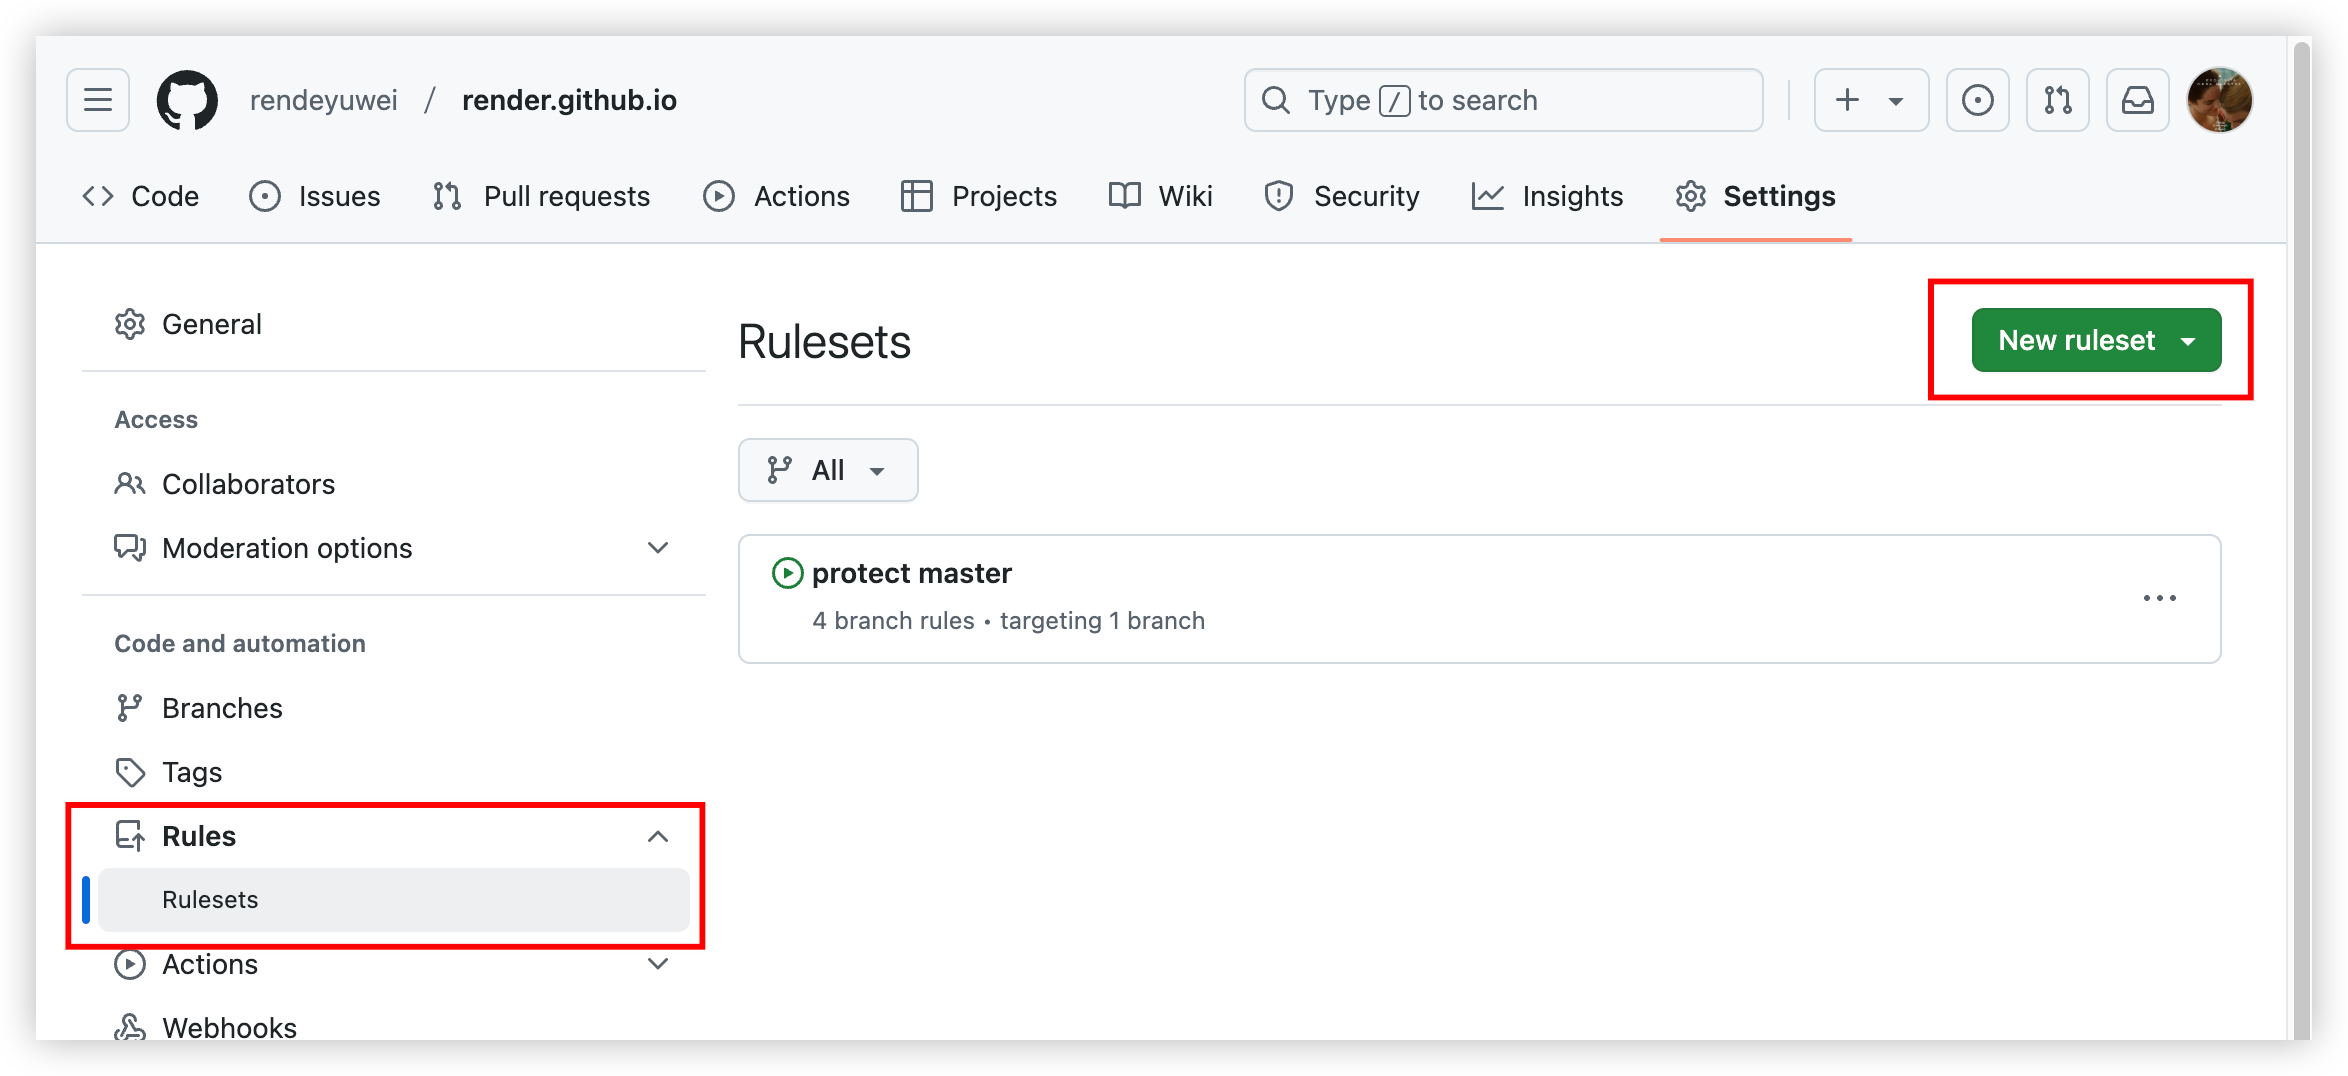Screen dimensions: 2348x1076
Task: Open the protect master ruleset
Action: coord(911,573)
